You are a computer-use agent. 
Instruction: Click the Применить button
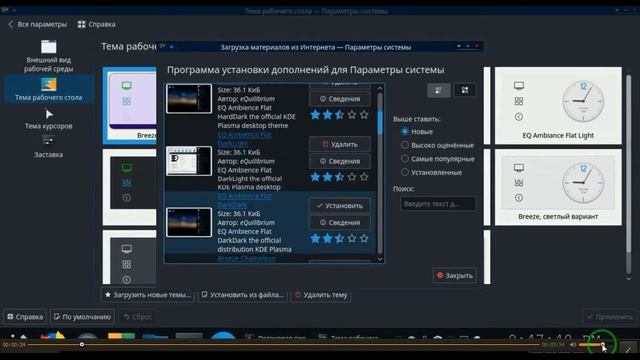(609, 317)
